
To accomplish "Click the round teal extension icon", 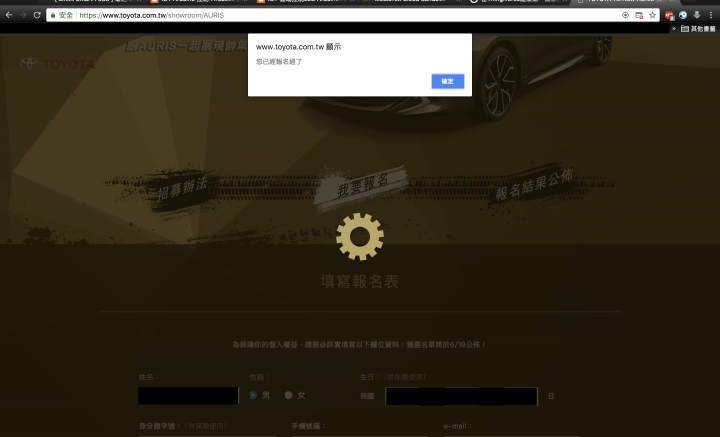I will tap(683, 15).
